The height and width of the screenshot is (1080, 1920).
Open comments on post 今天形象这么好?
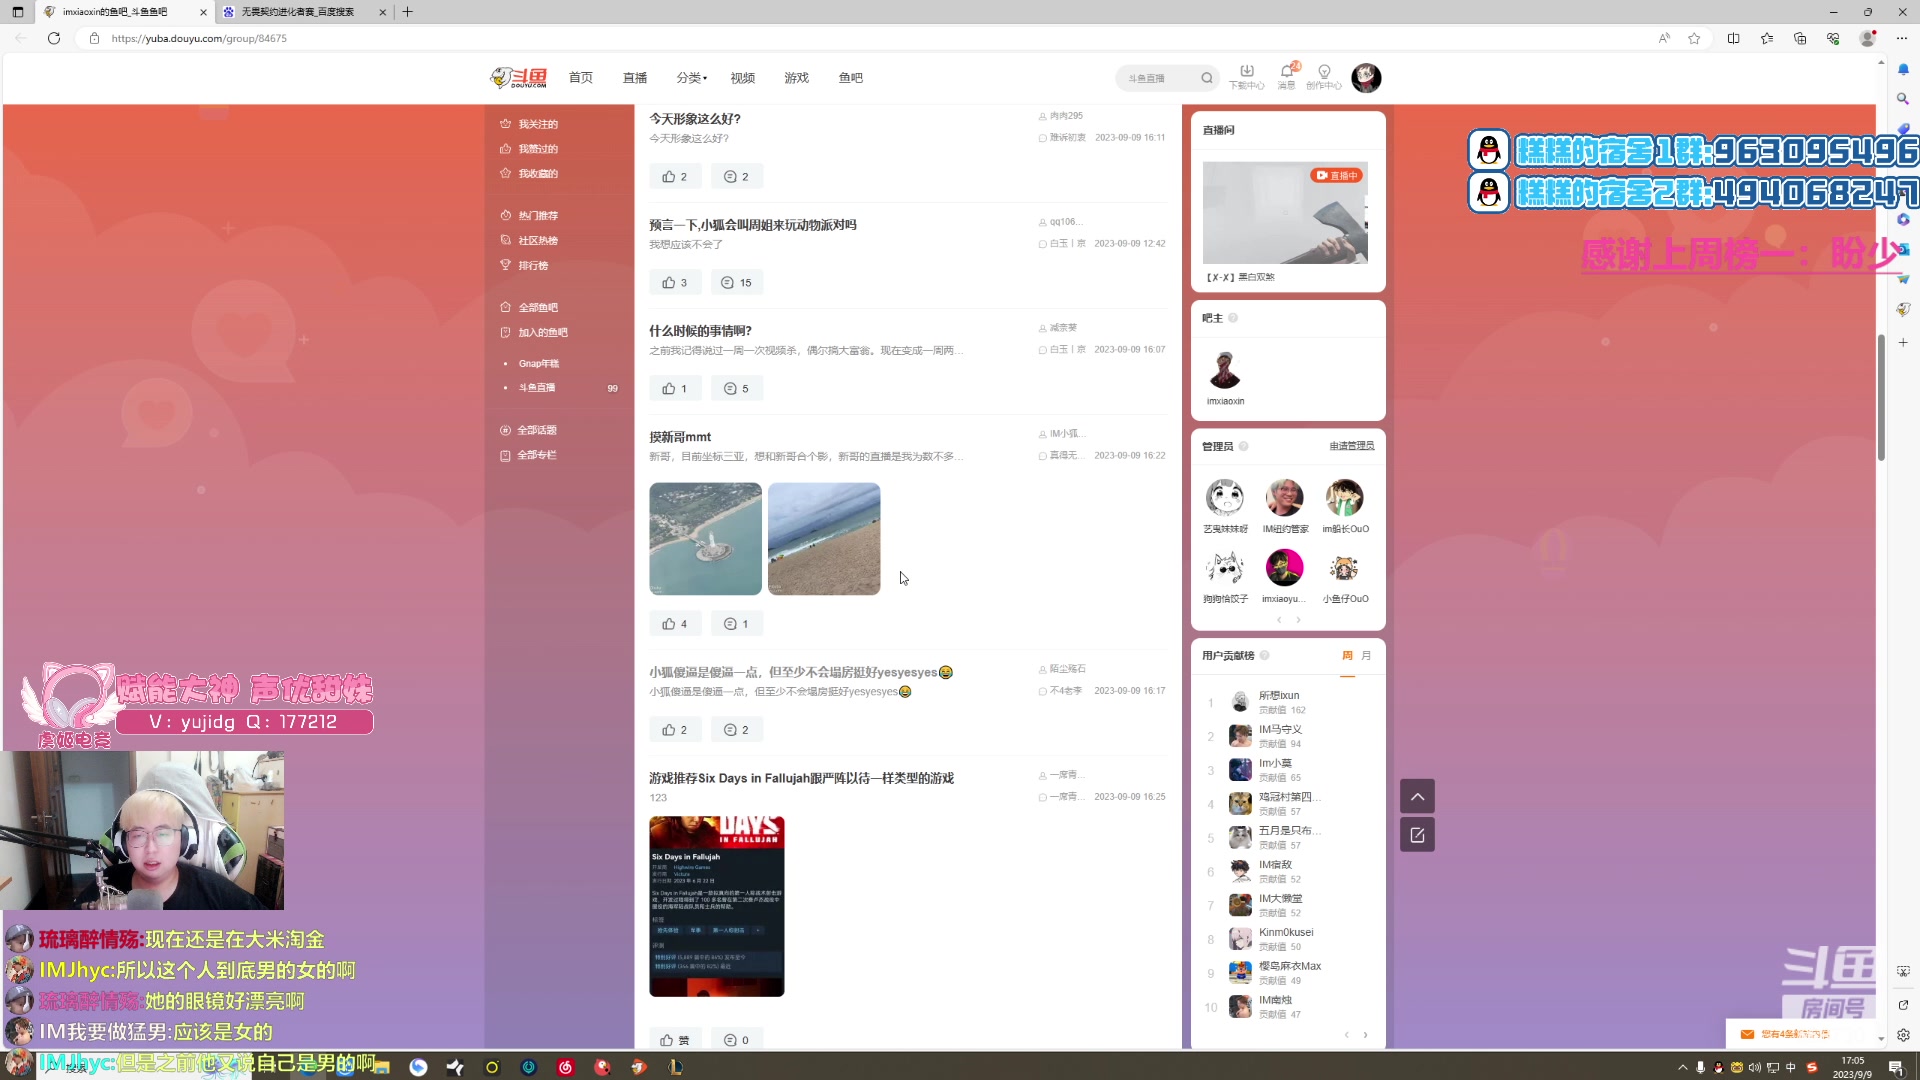coord(736,176)
